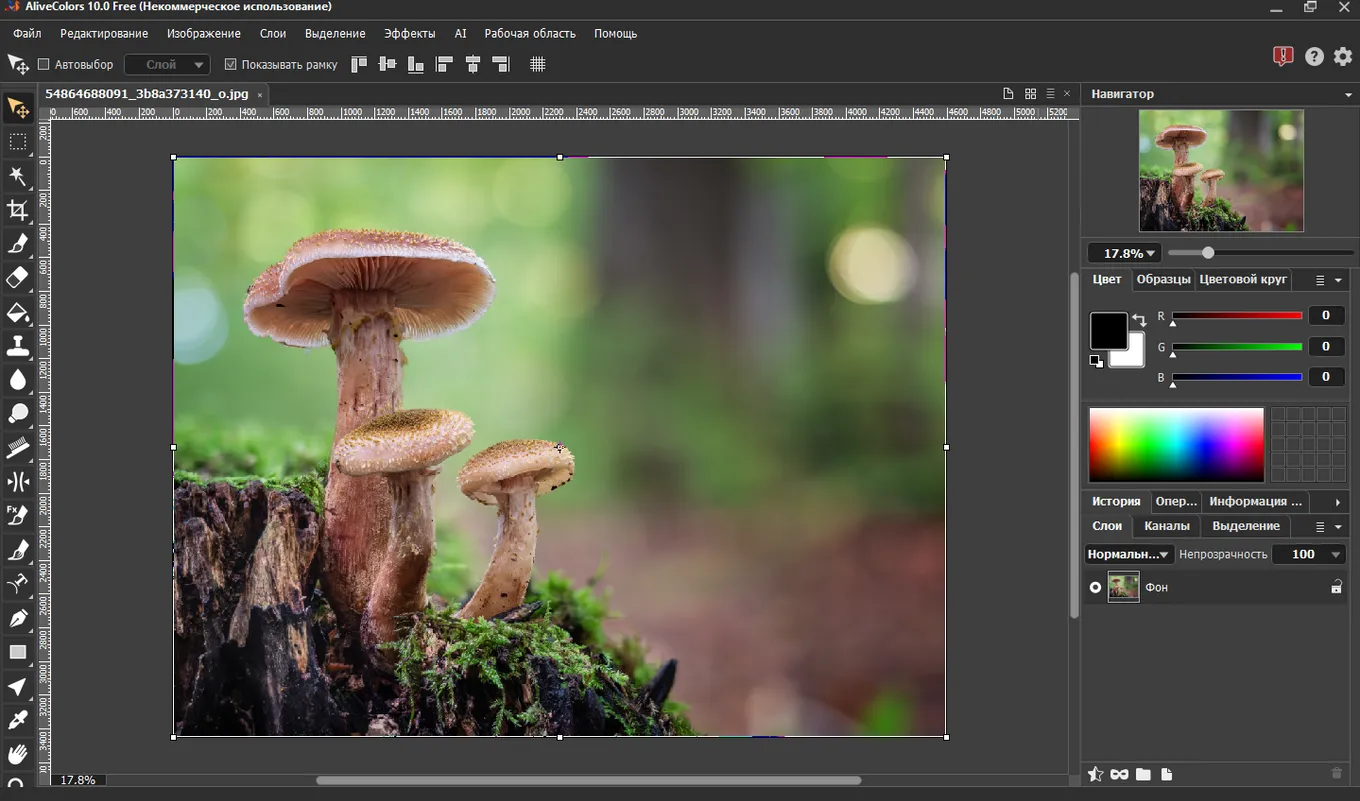Viewport: 1360px width, 801px height.
Task: Expand the 17.8% zoom dropdown
Action: [1124, 254]
